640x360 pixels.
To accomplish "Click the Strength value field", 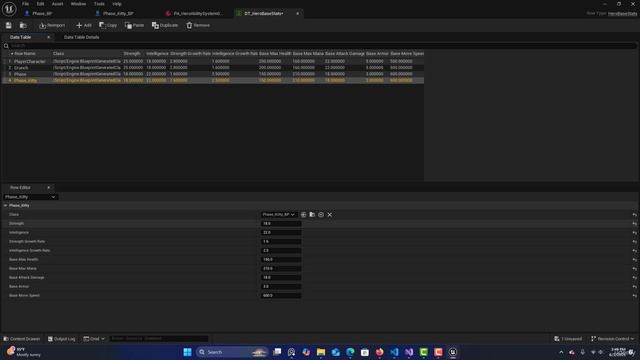I will point(281,224).
